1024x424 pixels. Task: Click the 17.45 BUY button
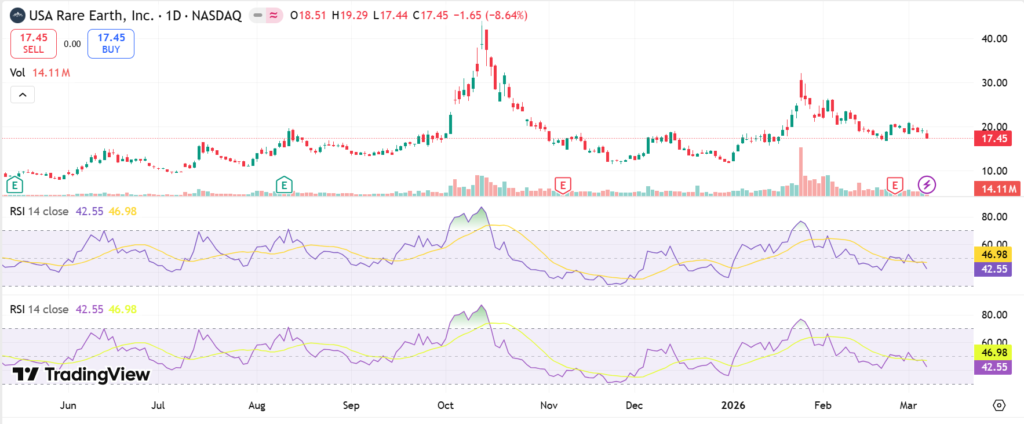110,43
